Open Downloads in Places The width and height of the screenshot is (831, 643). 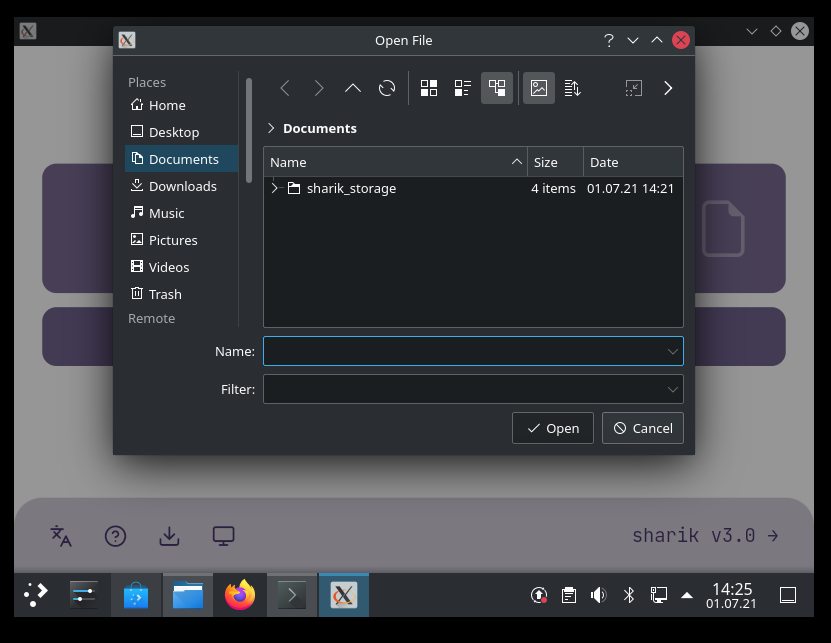coord(182,186)
